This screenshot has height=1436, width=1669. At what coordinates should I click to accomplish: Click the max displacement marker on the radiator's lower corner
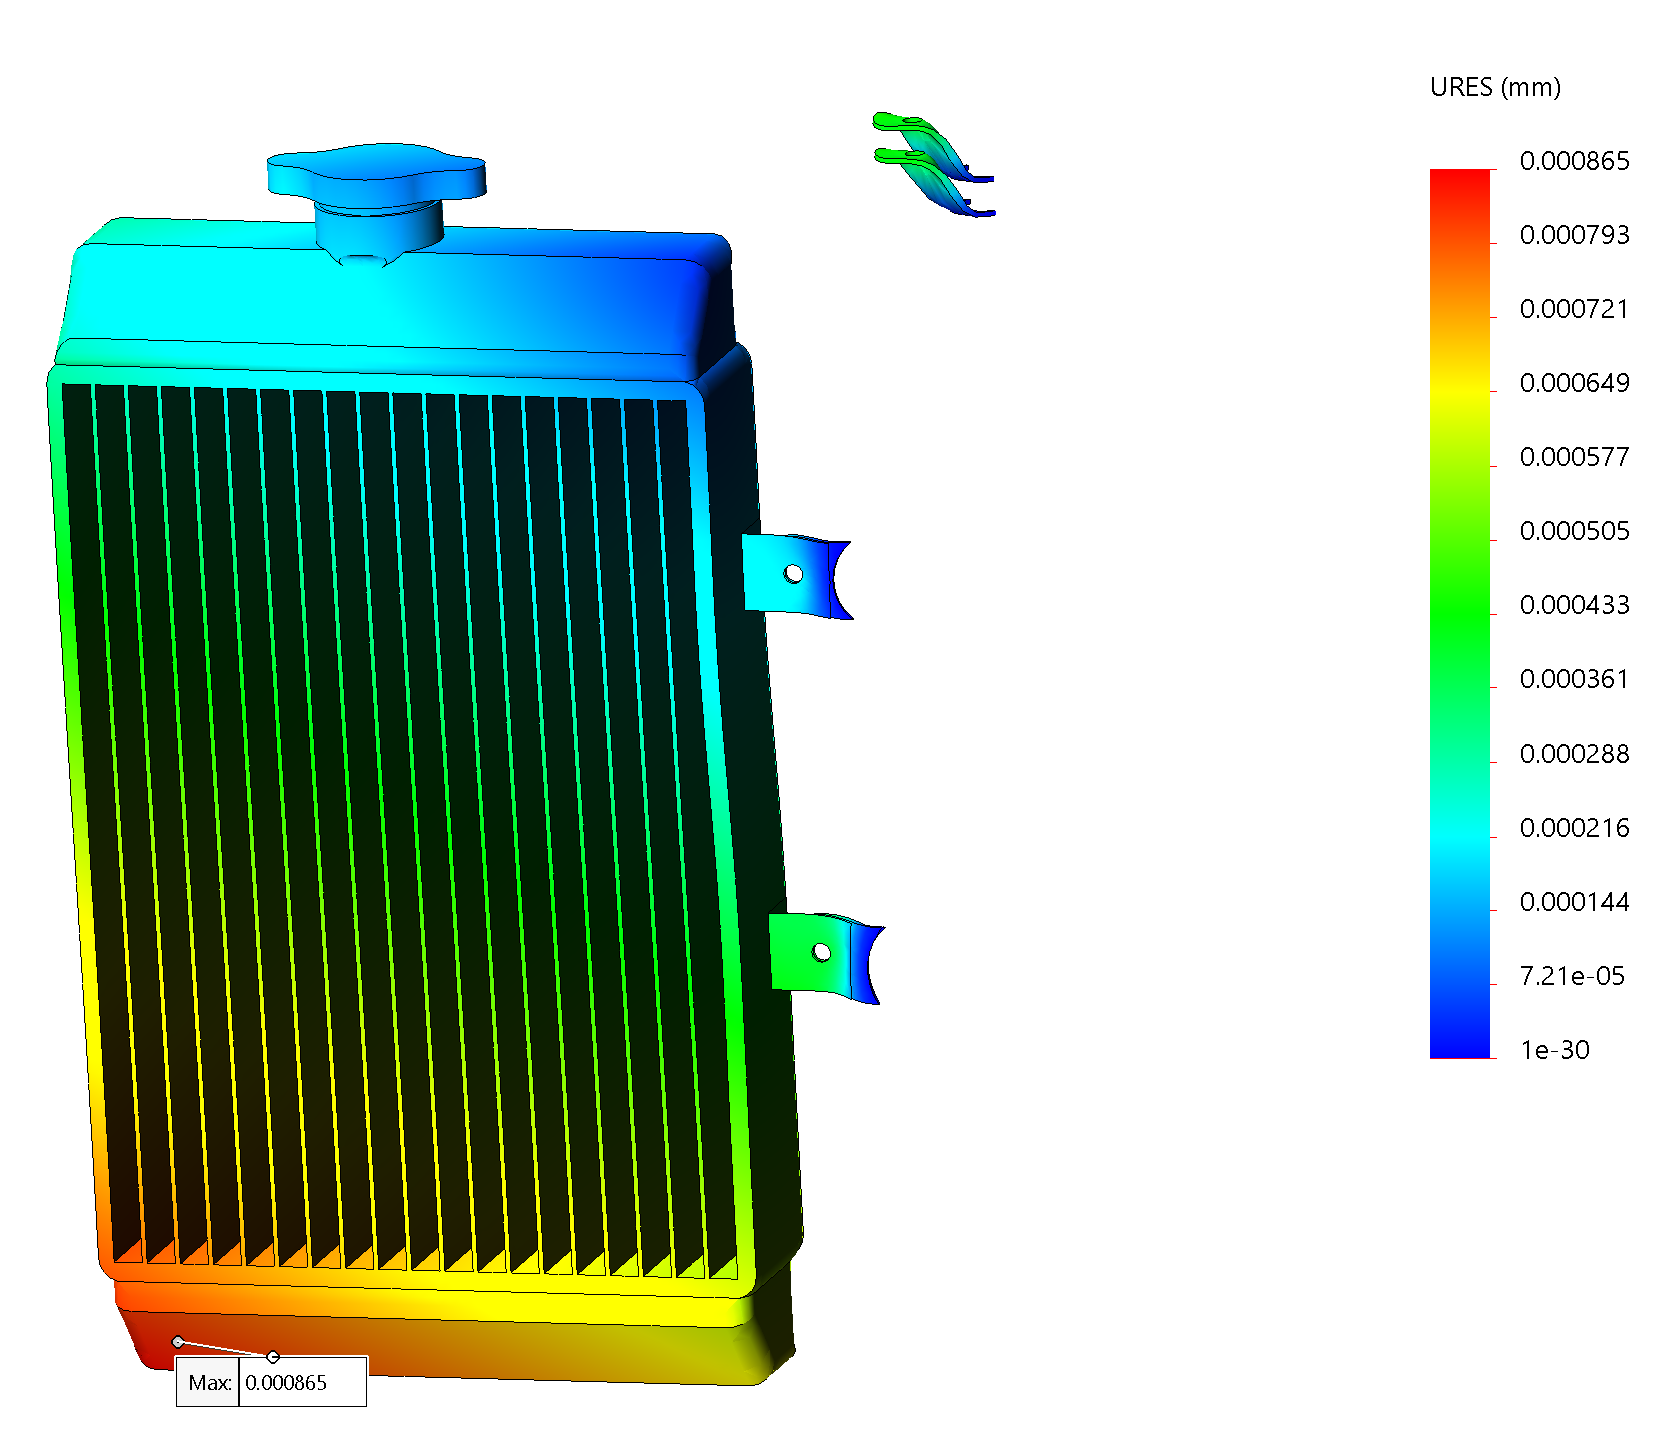(x=178, y=1342)
